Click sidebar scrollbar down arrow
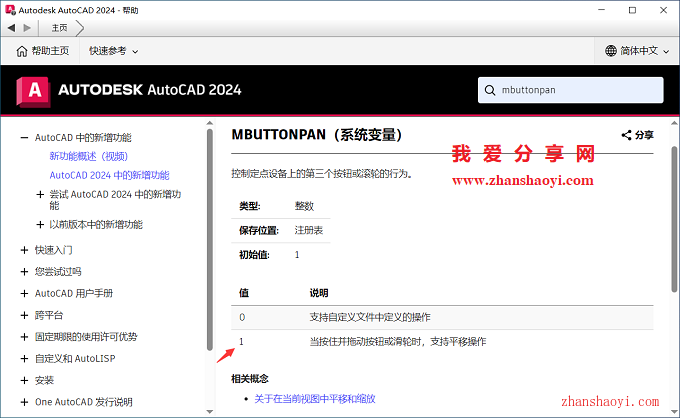 point(210,411)
